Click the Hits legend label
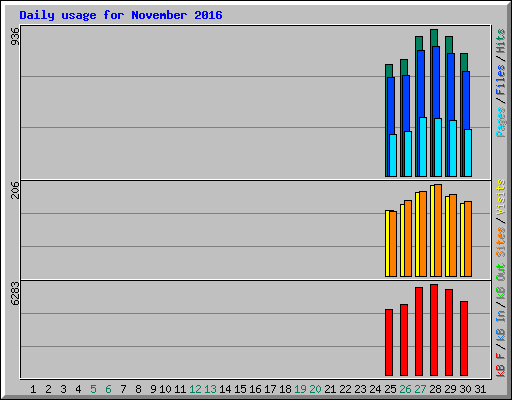Screen dimensions: 512x400 coord(501,41)
